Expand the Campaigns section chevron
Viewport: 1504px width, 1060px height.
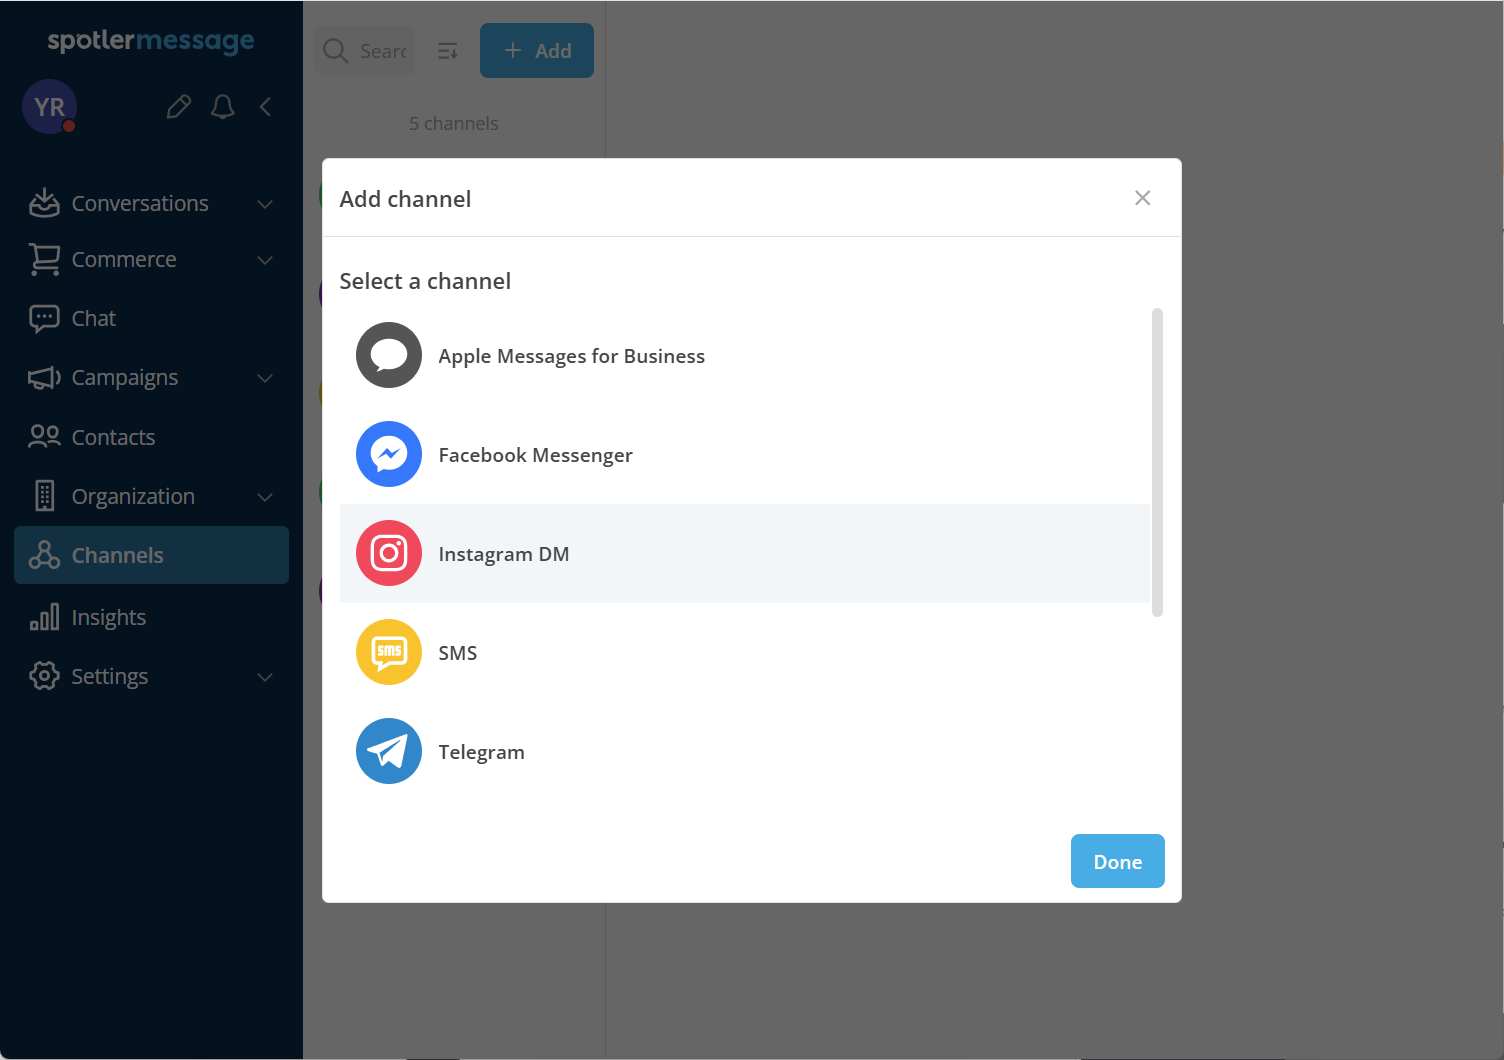point(265,378)
